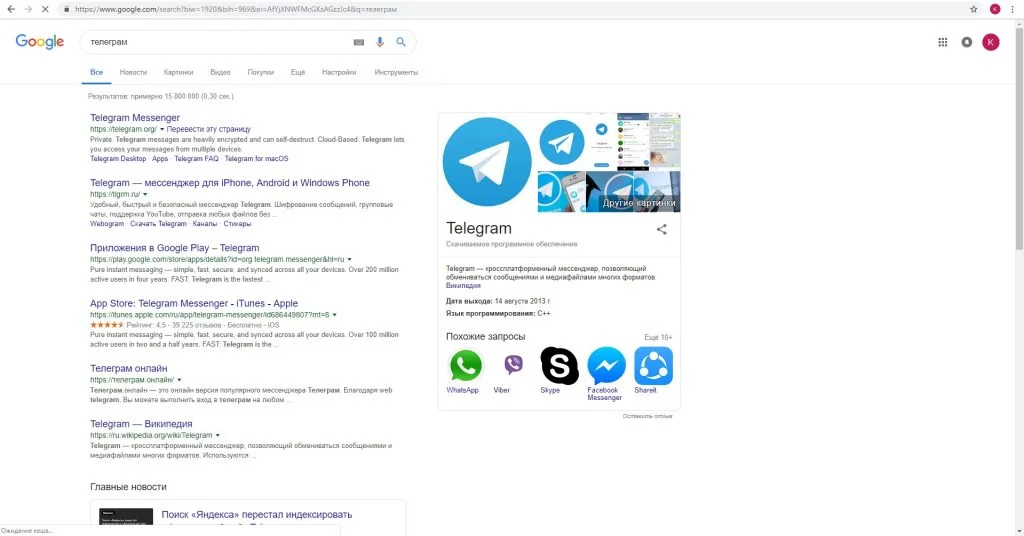1024x536 pixels.
Task: Open on-screen keyboard icon in search box
Action: tap(359, 42)
